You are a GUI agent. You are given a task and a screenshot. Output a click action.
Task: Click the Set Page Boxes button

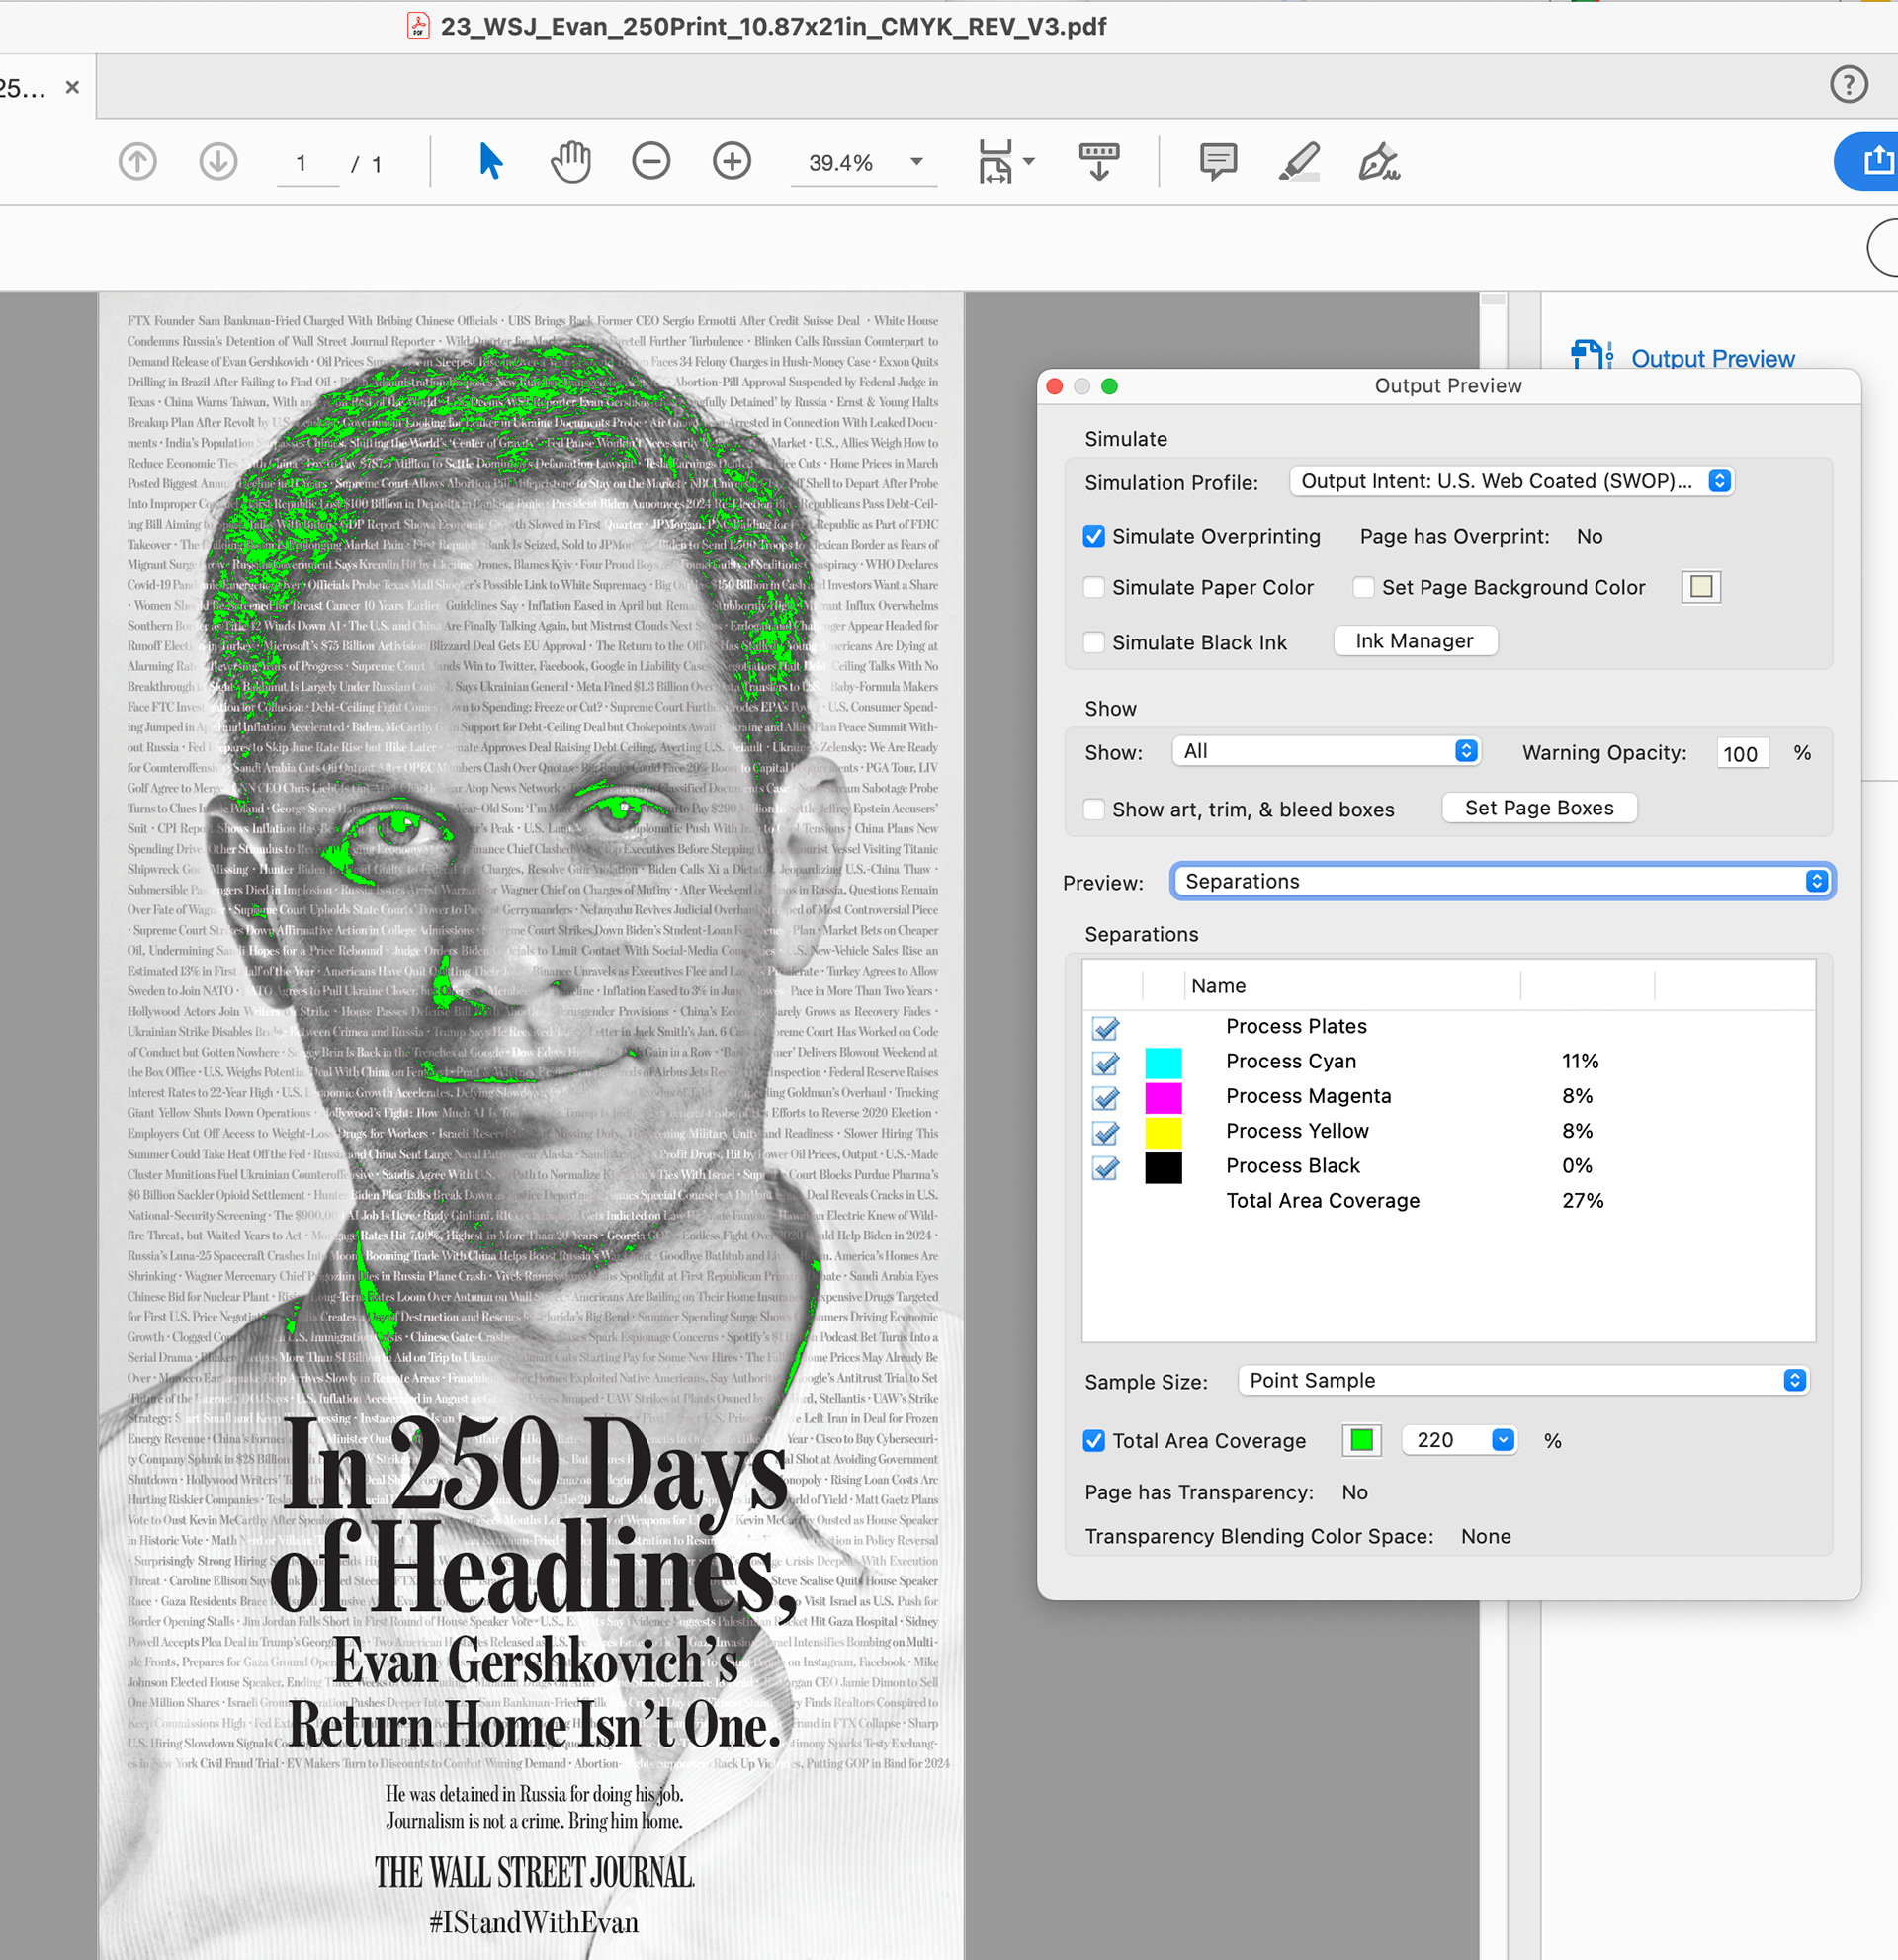(x=1538, y=808)
